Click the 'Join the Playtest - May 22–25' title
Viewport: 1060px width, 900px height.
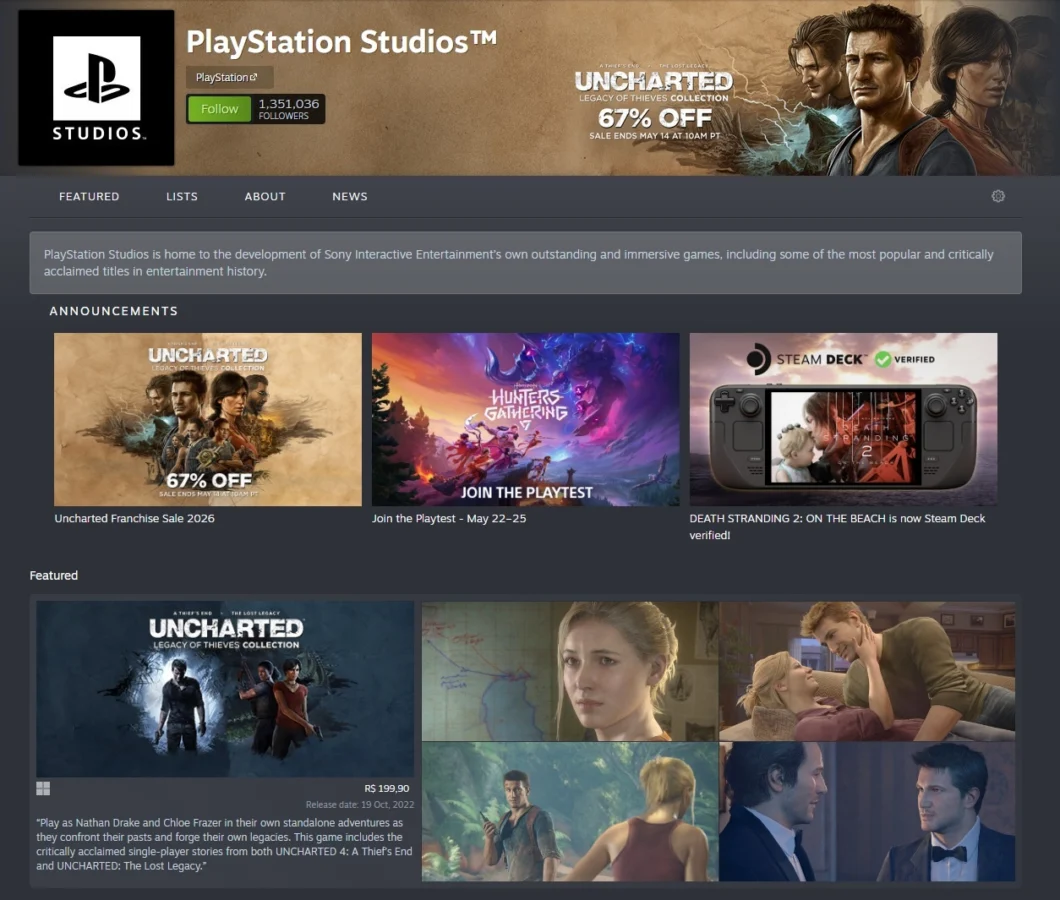449,519
